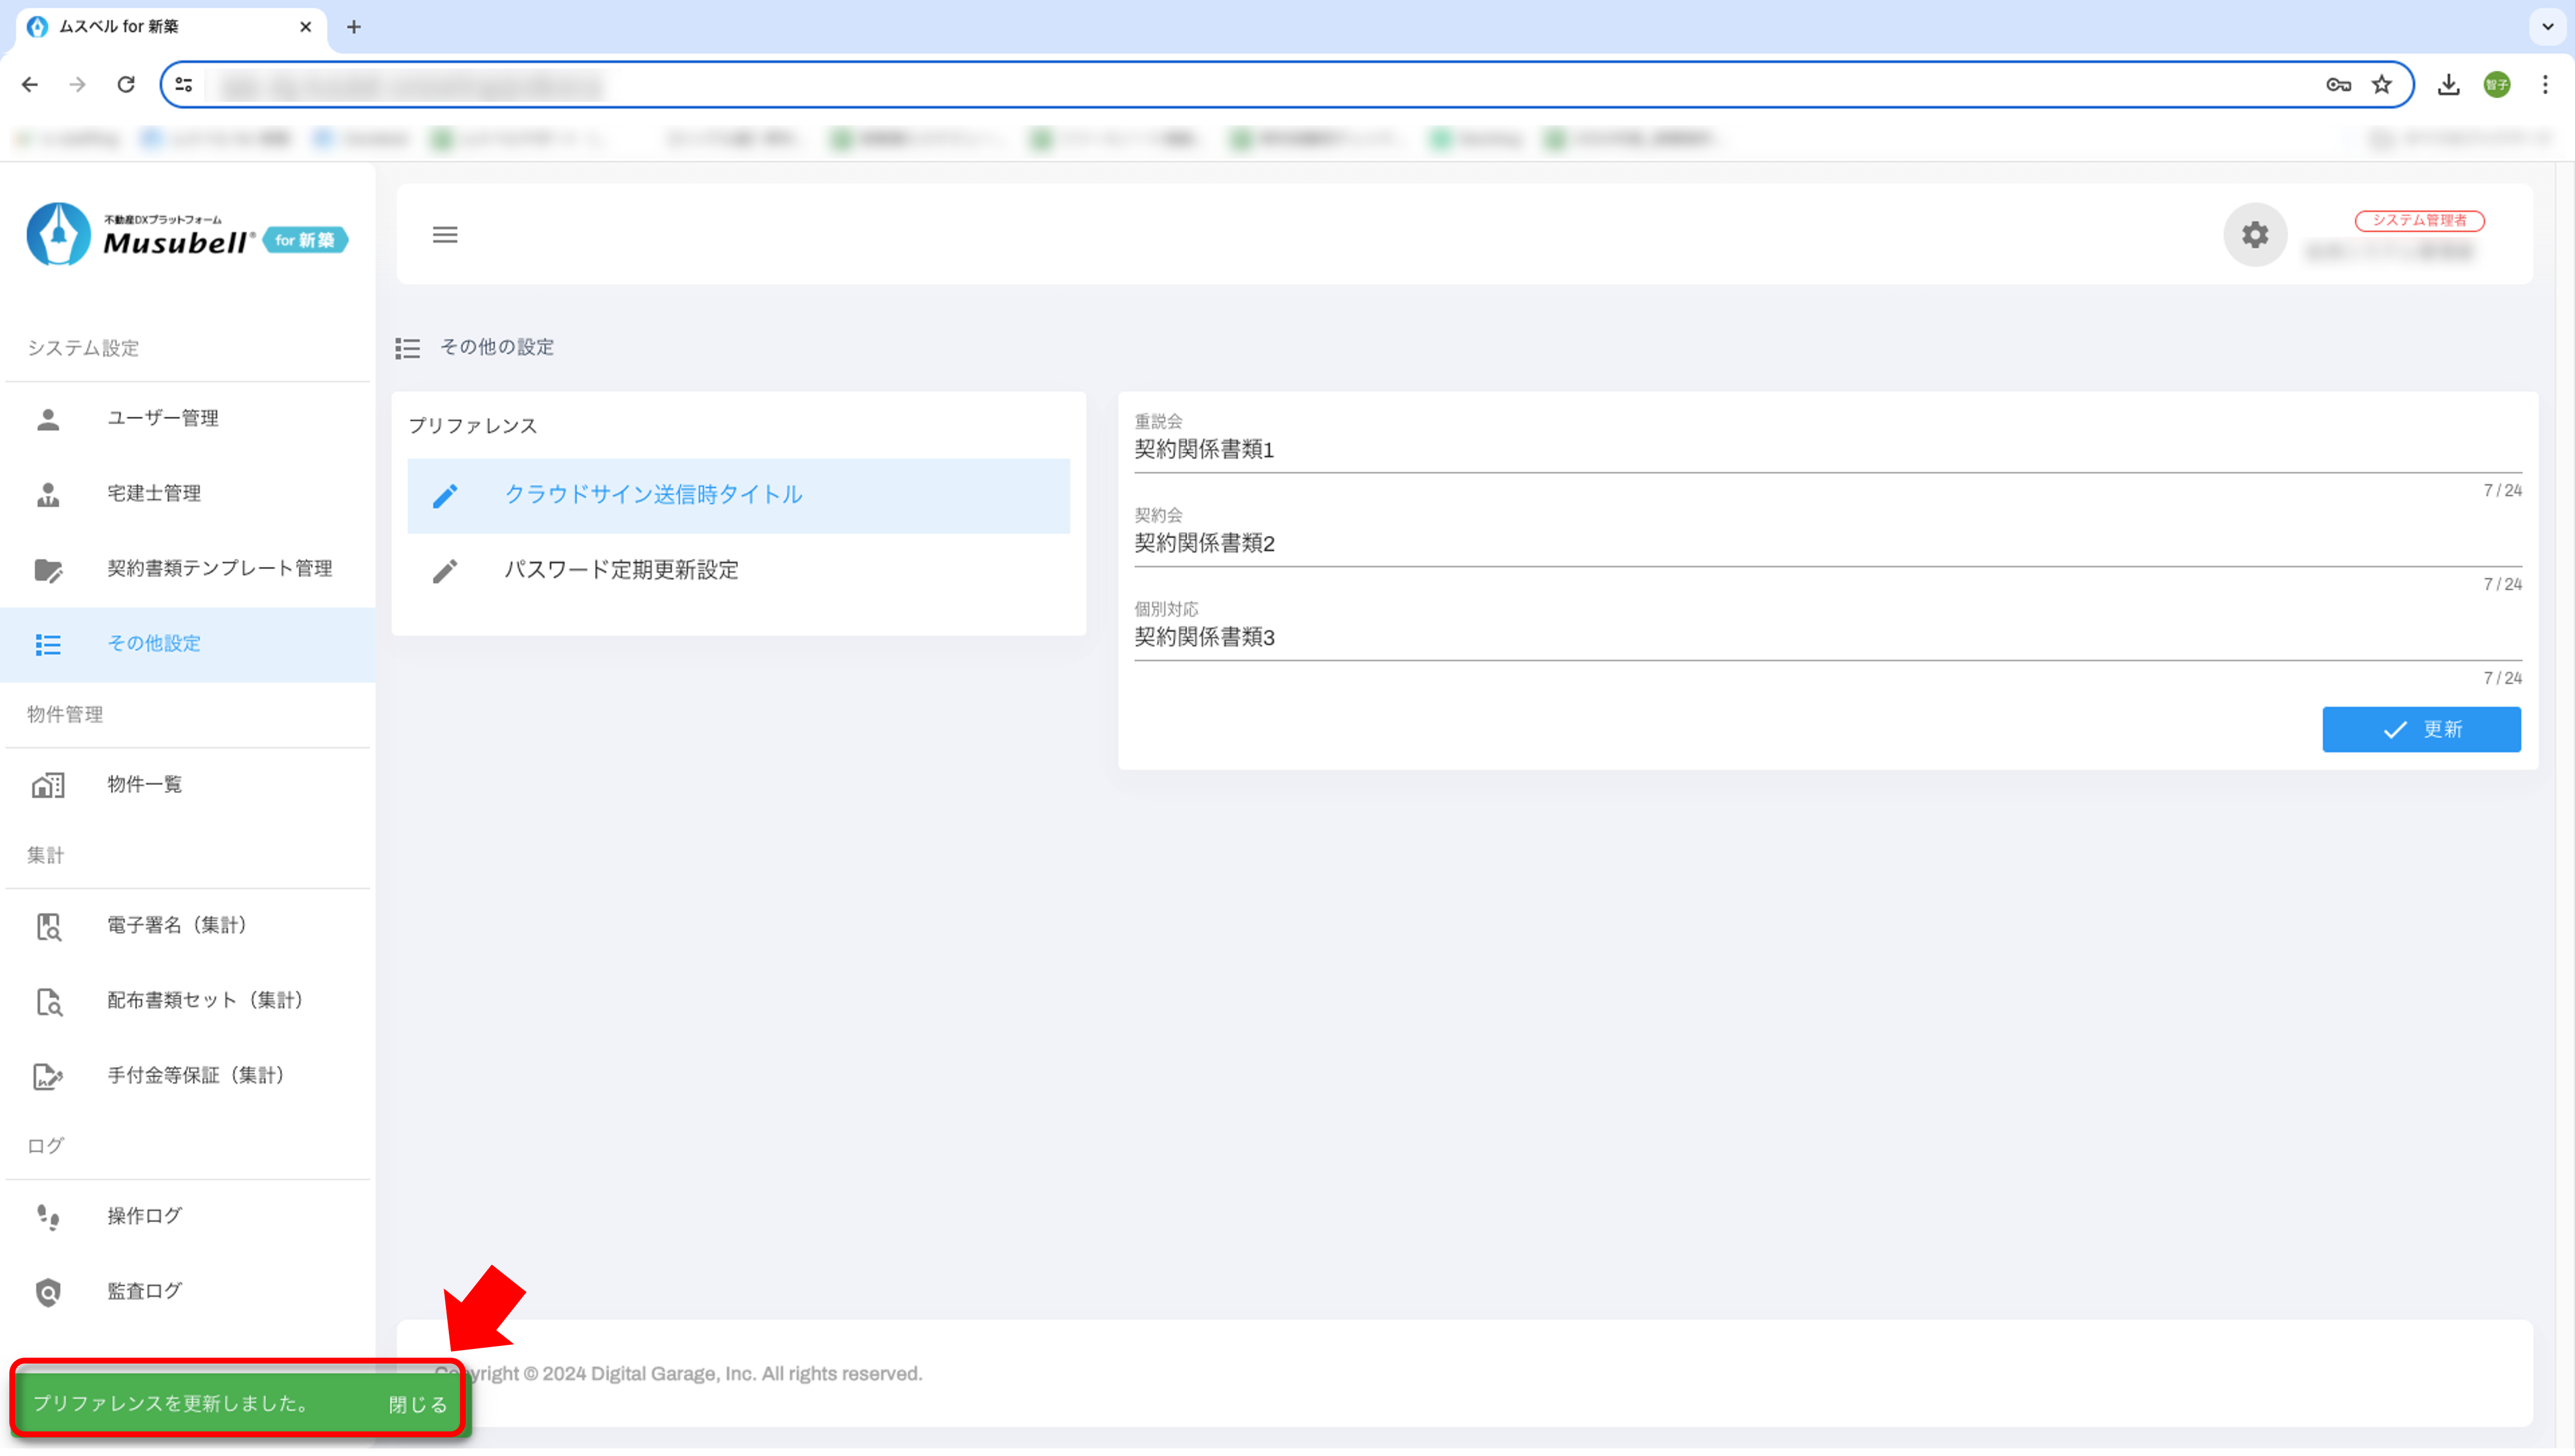Screen dimensions: 2575x1456
Task: Click the 操作ログ footprints icon
Action: 48,1217
